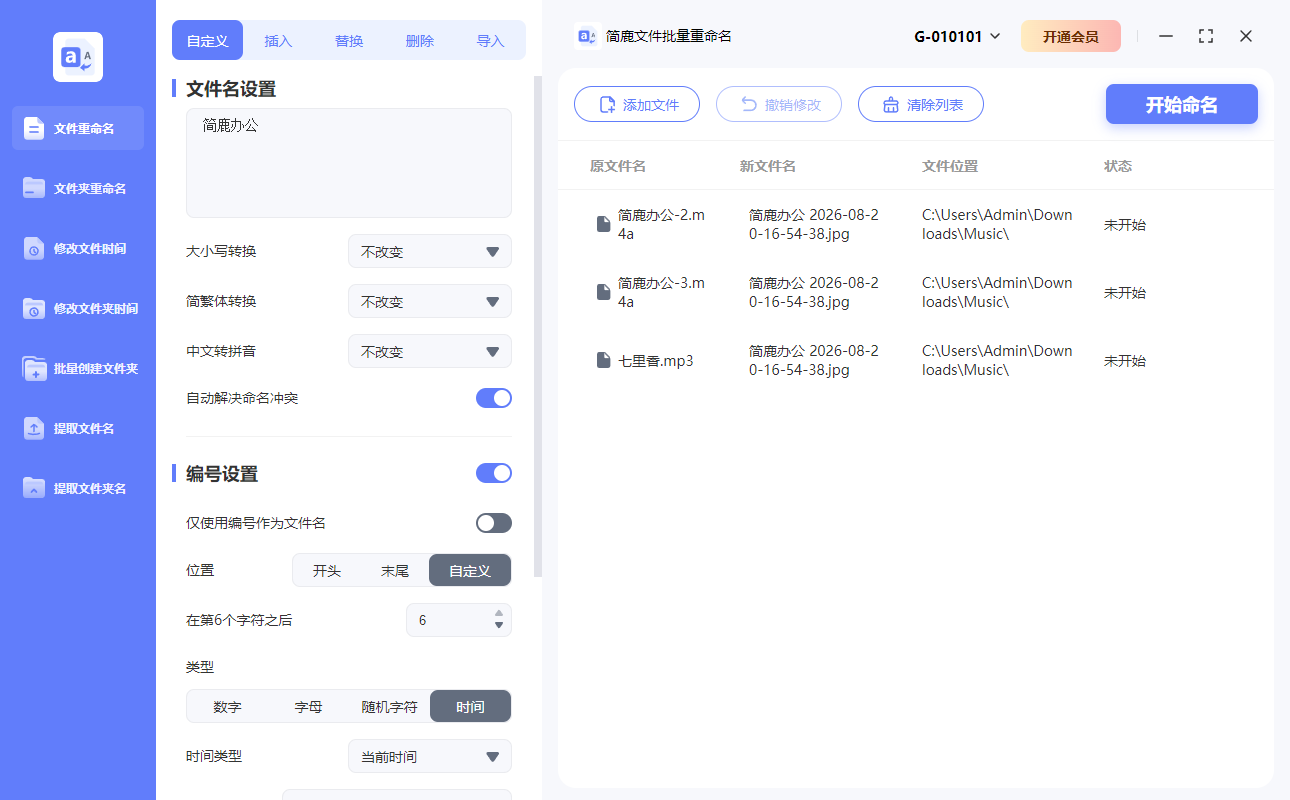Choose 字母 numbering type

[x=308, y=707]
